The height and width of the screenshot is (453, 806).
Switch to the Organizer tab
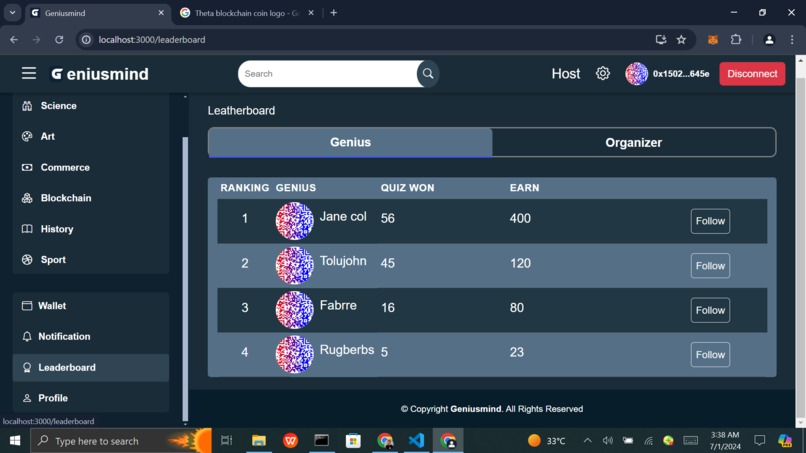click(633, 142)
